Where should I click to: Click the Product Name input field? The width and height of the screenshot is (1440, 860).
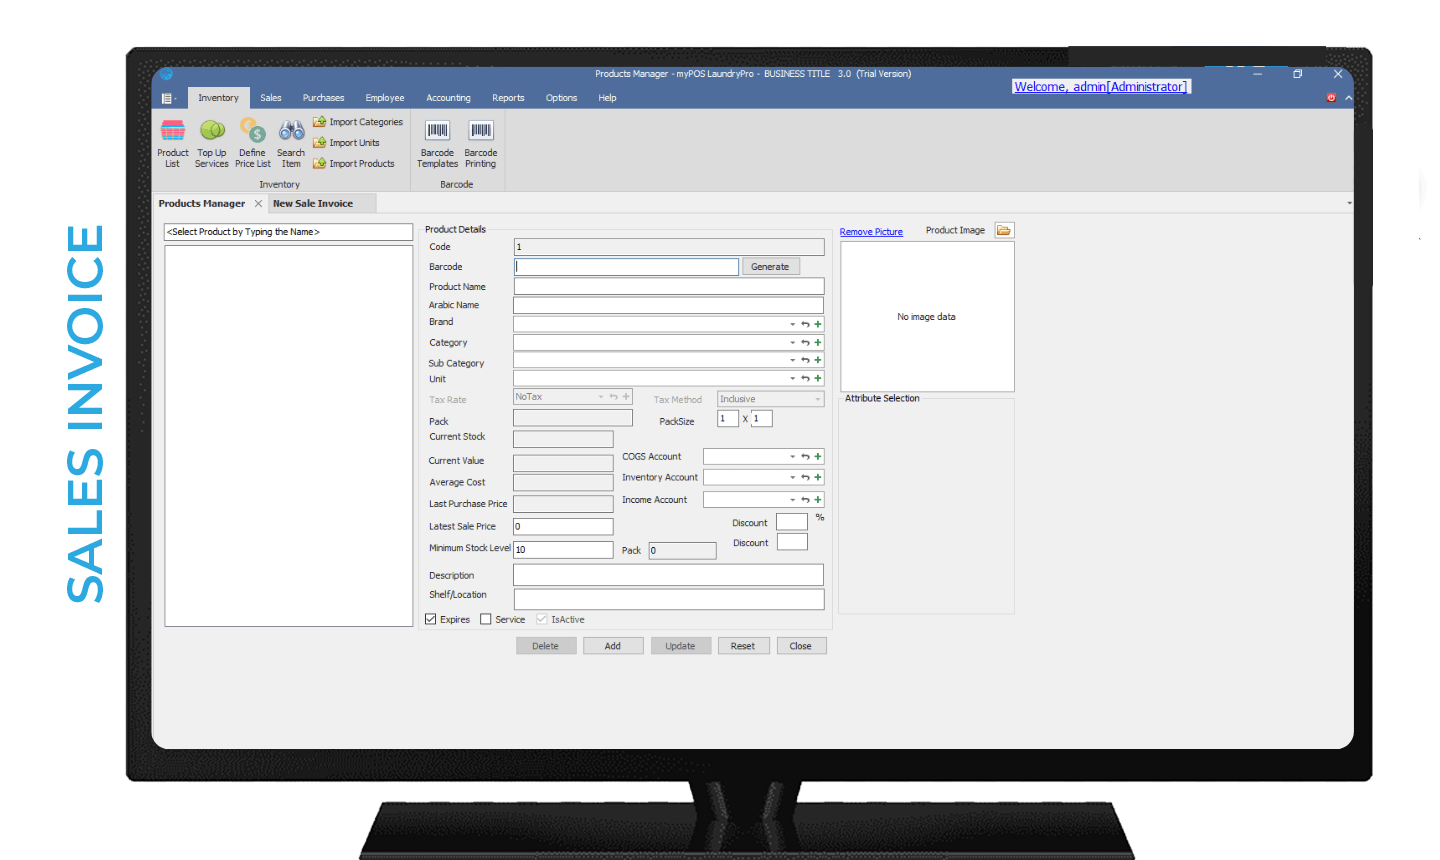[x=668, y=286]
